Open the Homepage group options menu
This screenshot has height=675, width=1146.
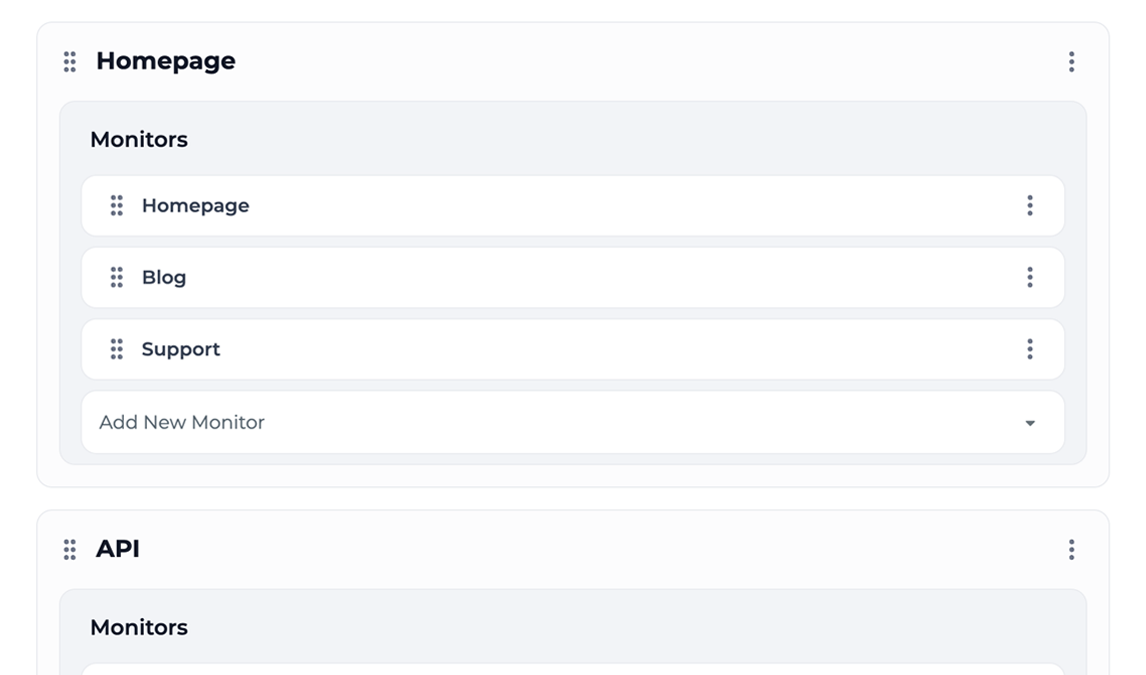[x=1071, y=62]
